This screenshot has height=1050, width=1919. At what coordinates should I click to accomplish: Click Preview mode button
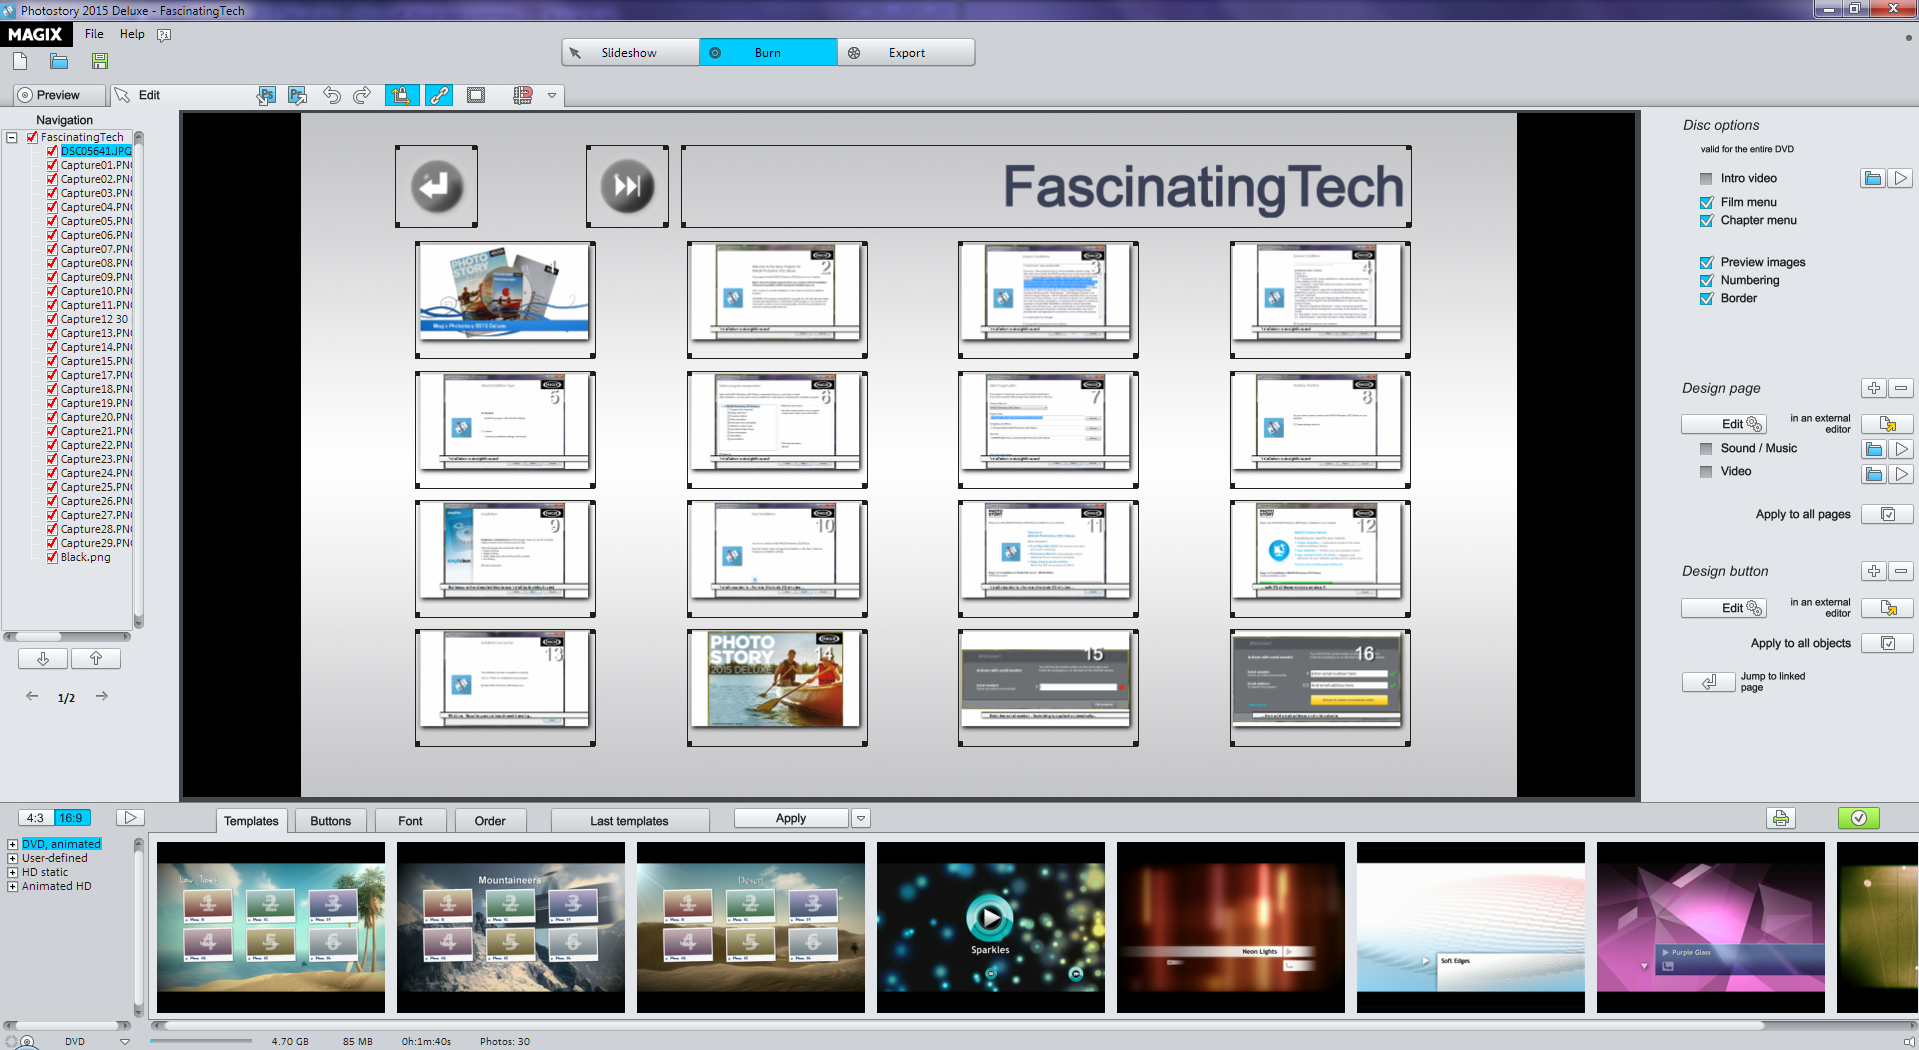[60, 95]
